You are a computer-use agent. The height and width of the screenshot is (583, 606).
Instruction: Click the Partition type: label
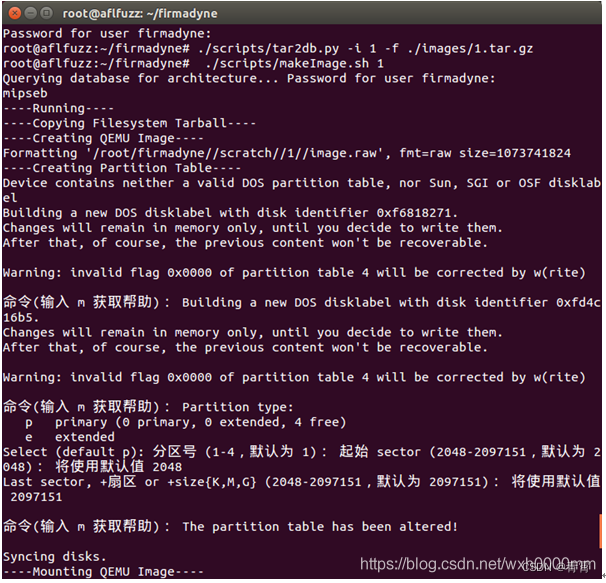[x=237, y=407]
